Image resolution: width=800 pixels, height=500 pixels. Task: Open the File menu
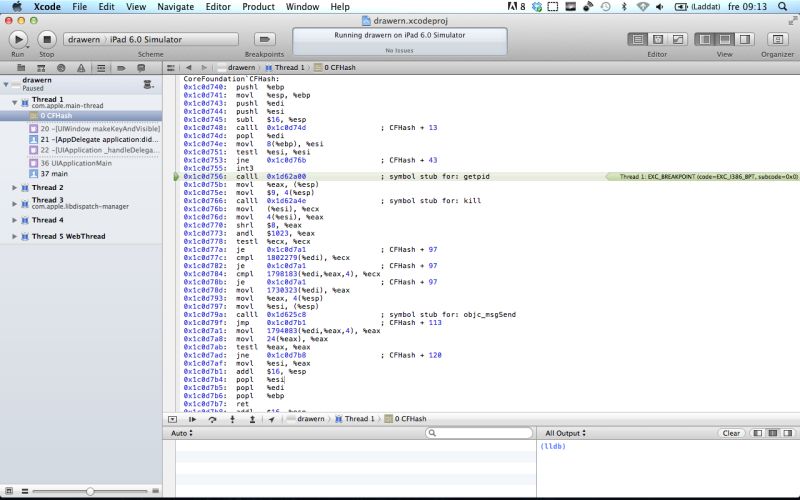tap(80, 7)
